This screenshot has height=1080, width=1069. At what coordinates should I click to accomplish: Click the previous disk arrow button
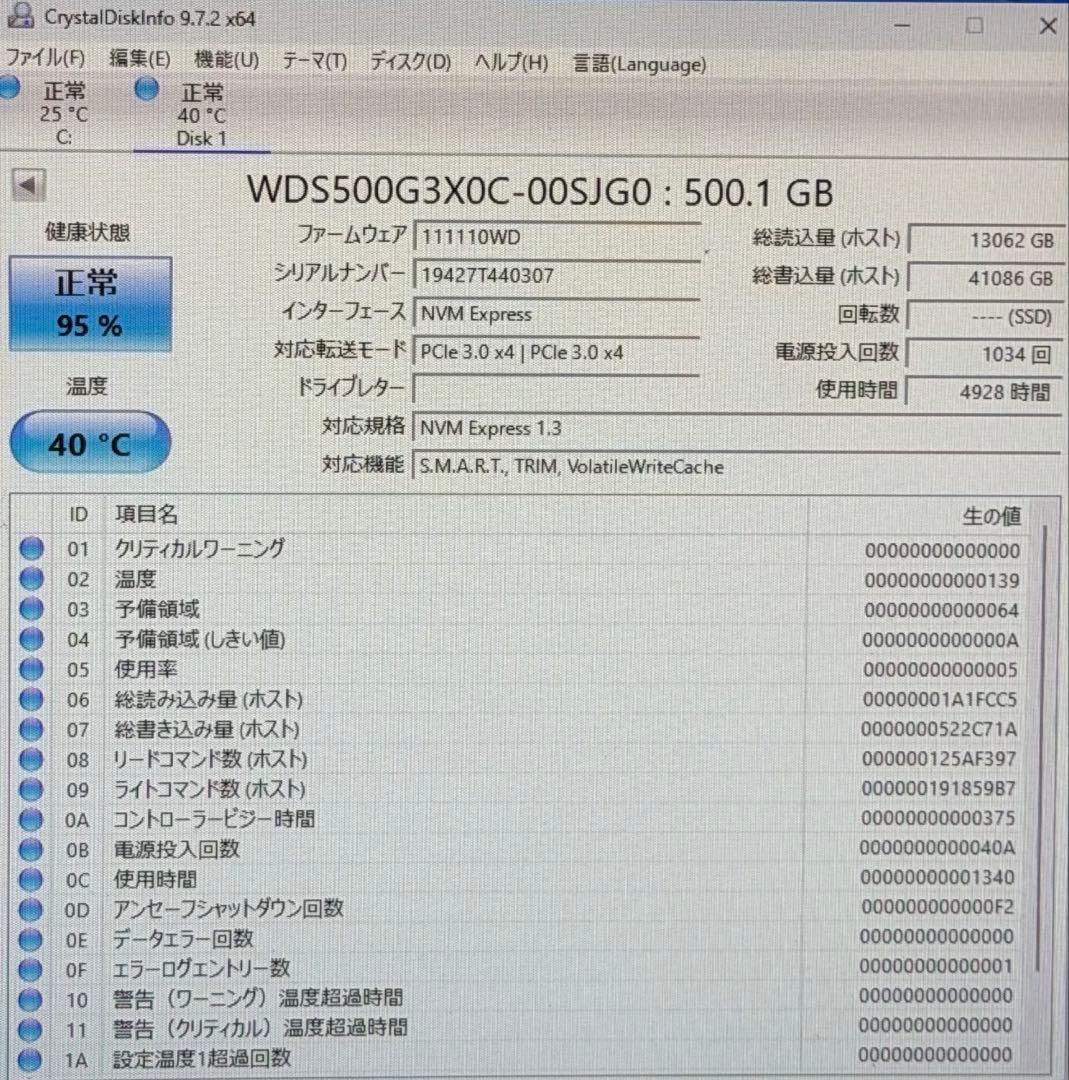29,186
